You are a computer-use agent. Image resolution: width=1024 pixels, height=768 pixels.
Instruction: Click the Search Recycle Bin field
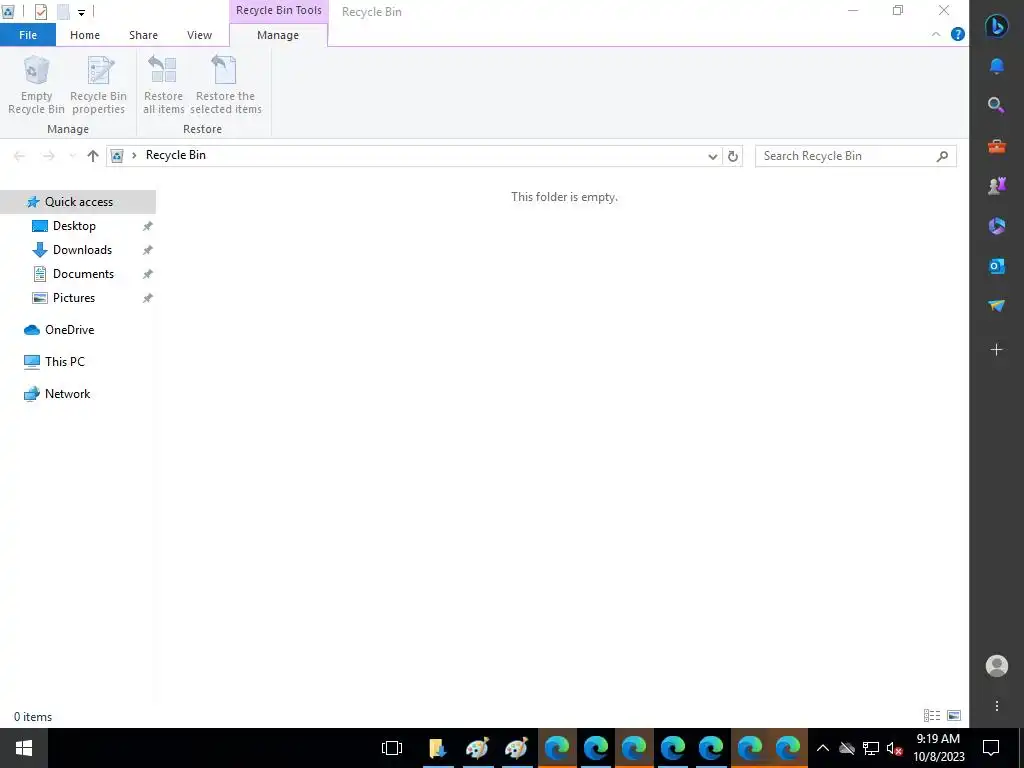[856, 156]
